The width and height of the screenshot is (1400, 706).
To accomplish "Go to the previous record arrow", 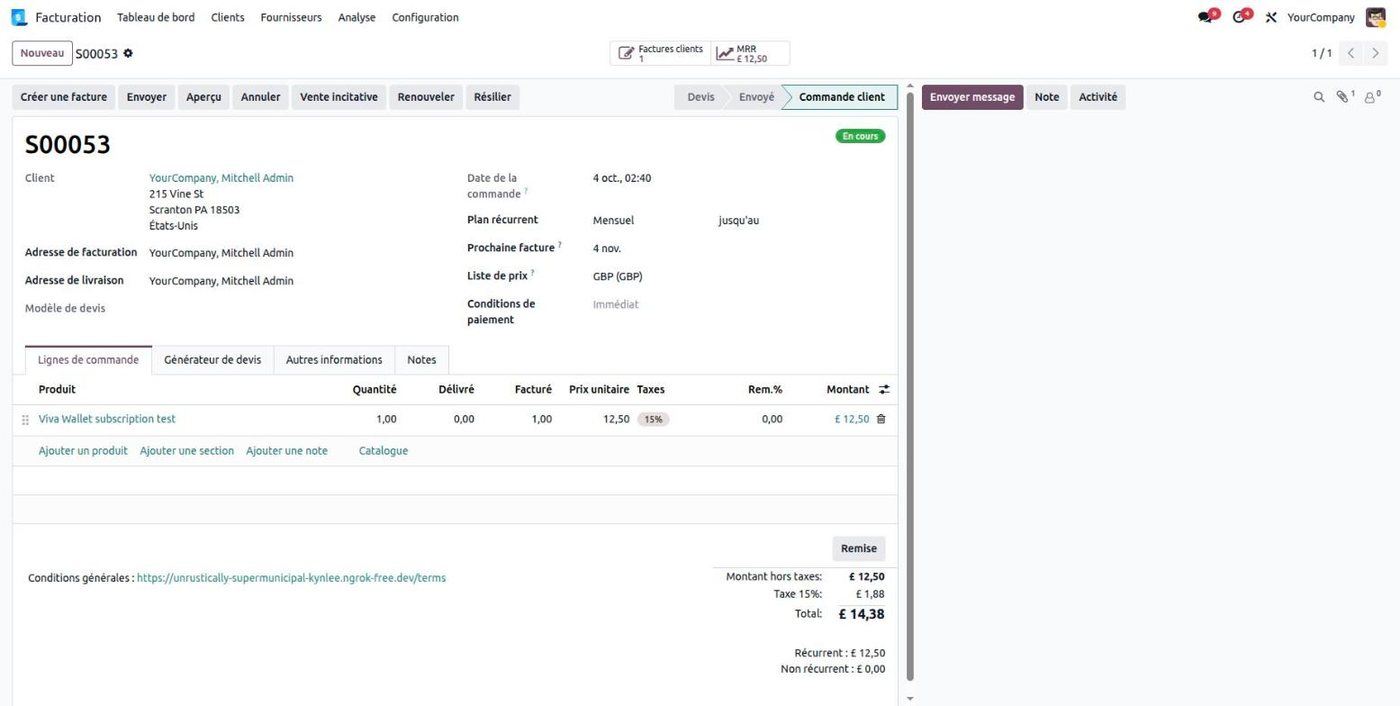I will coord(1351,53).
